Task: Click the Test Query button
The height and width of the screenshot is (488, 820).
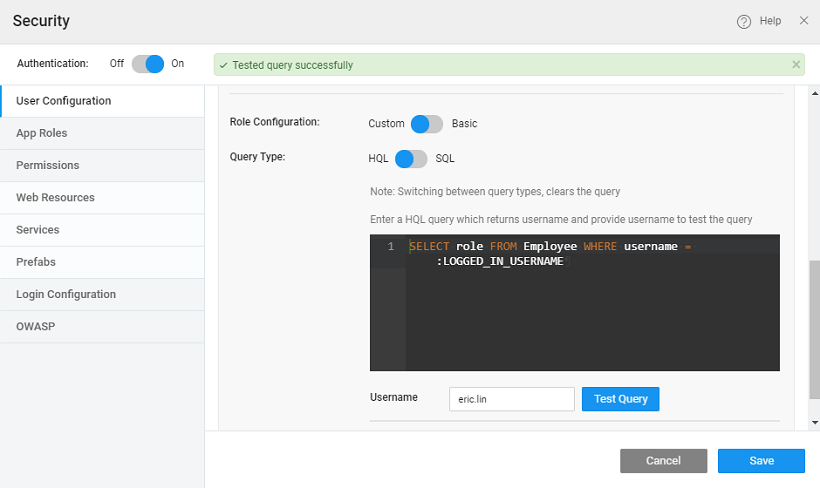Action: click(620, 399)
